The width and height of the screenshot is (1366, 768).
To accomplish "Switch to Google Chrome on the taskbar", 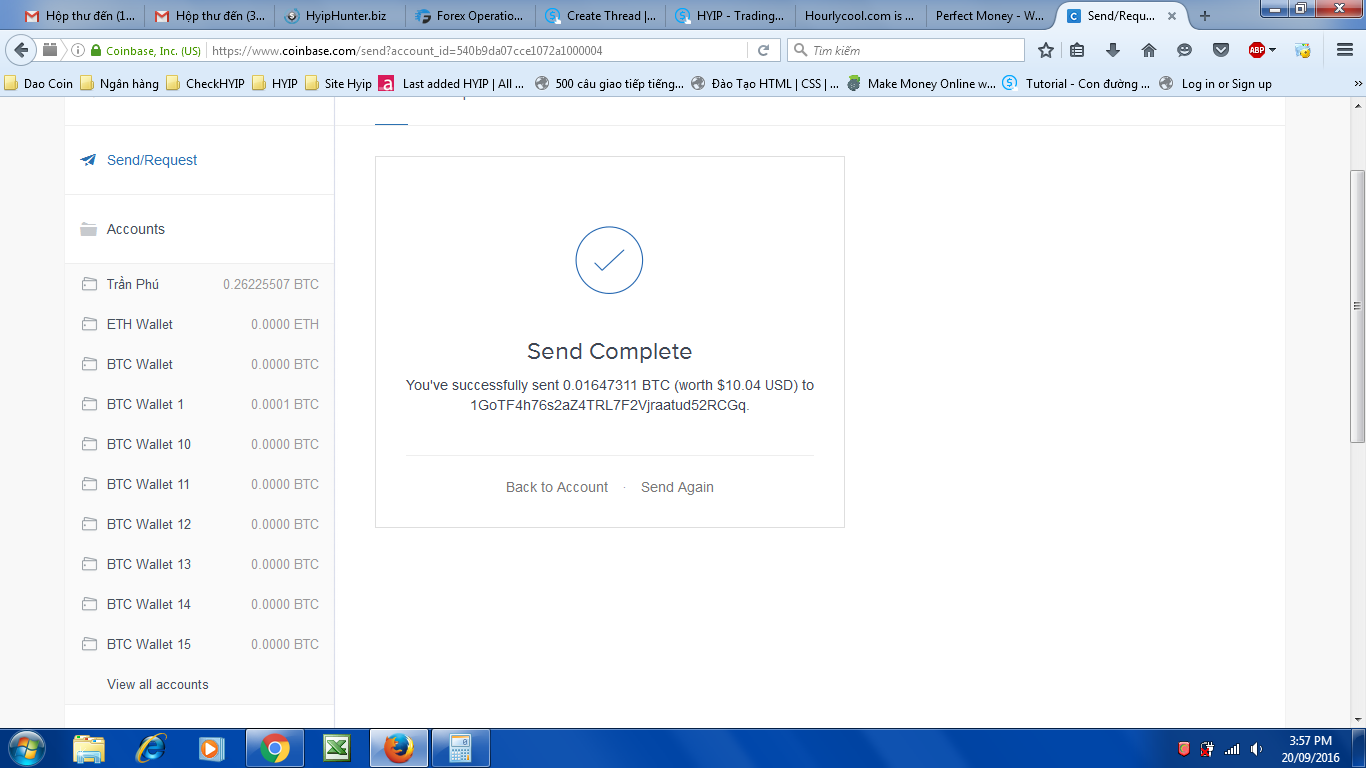I will pos(275,748).
